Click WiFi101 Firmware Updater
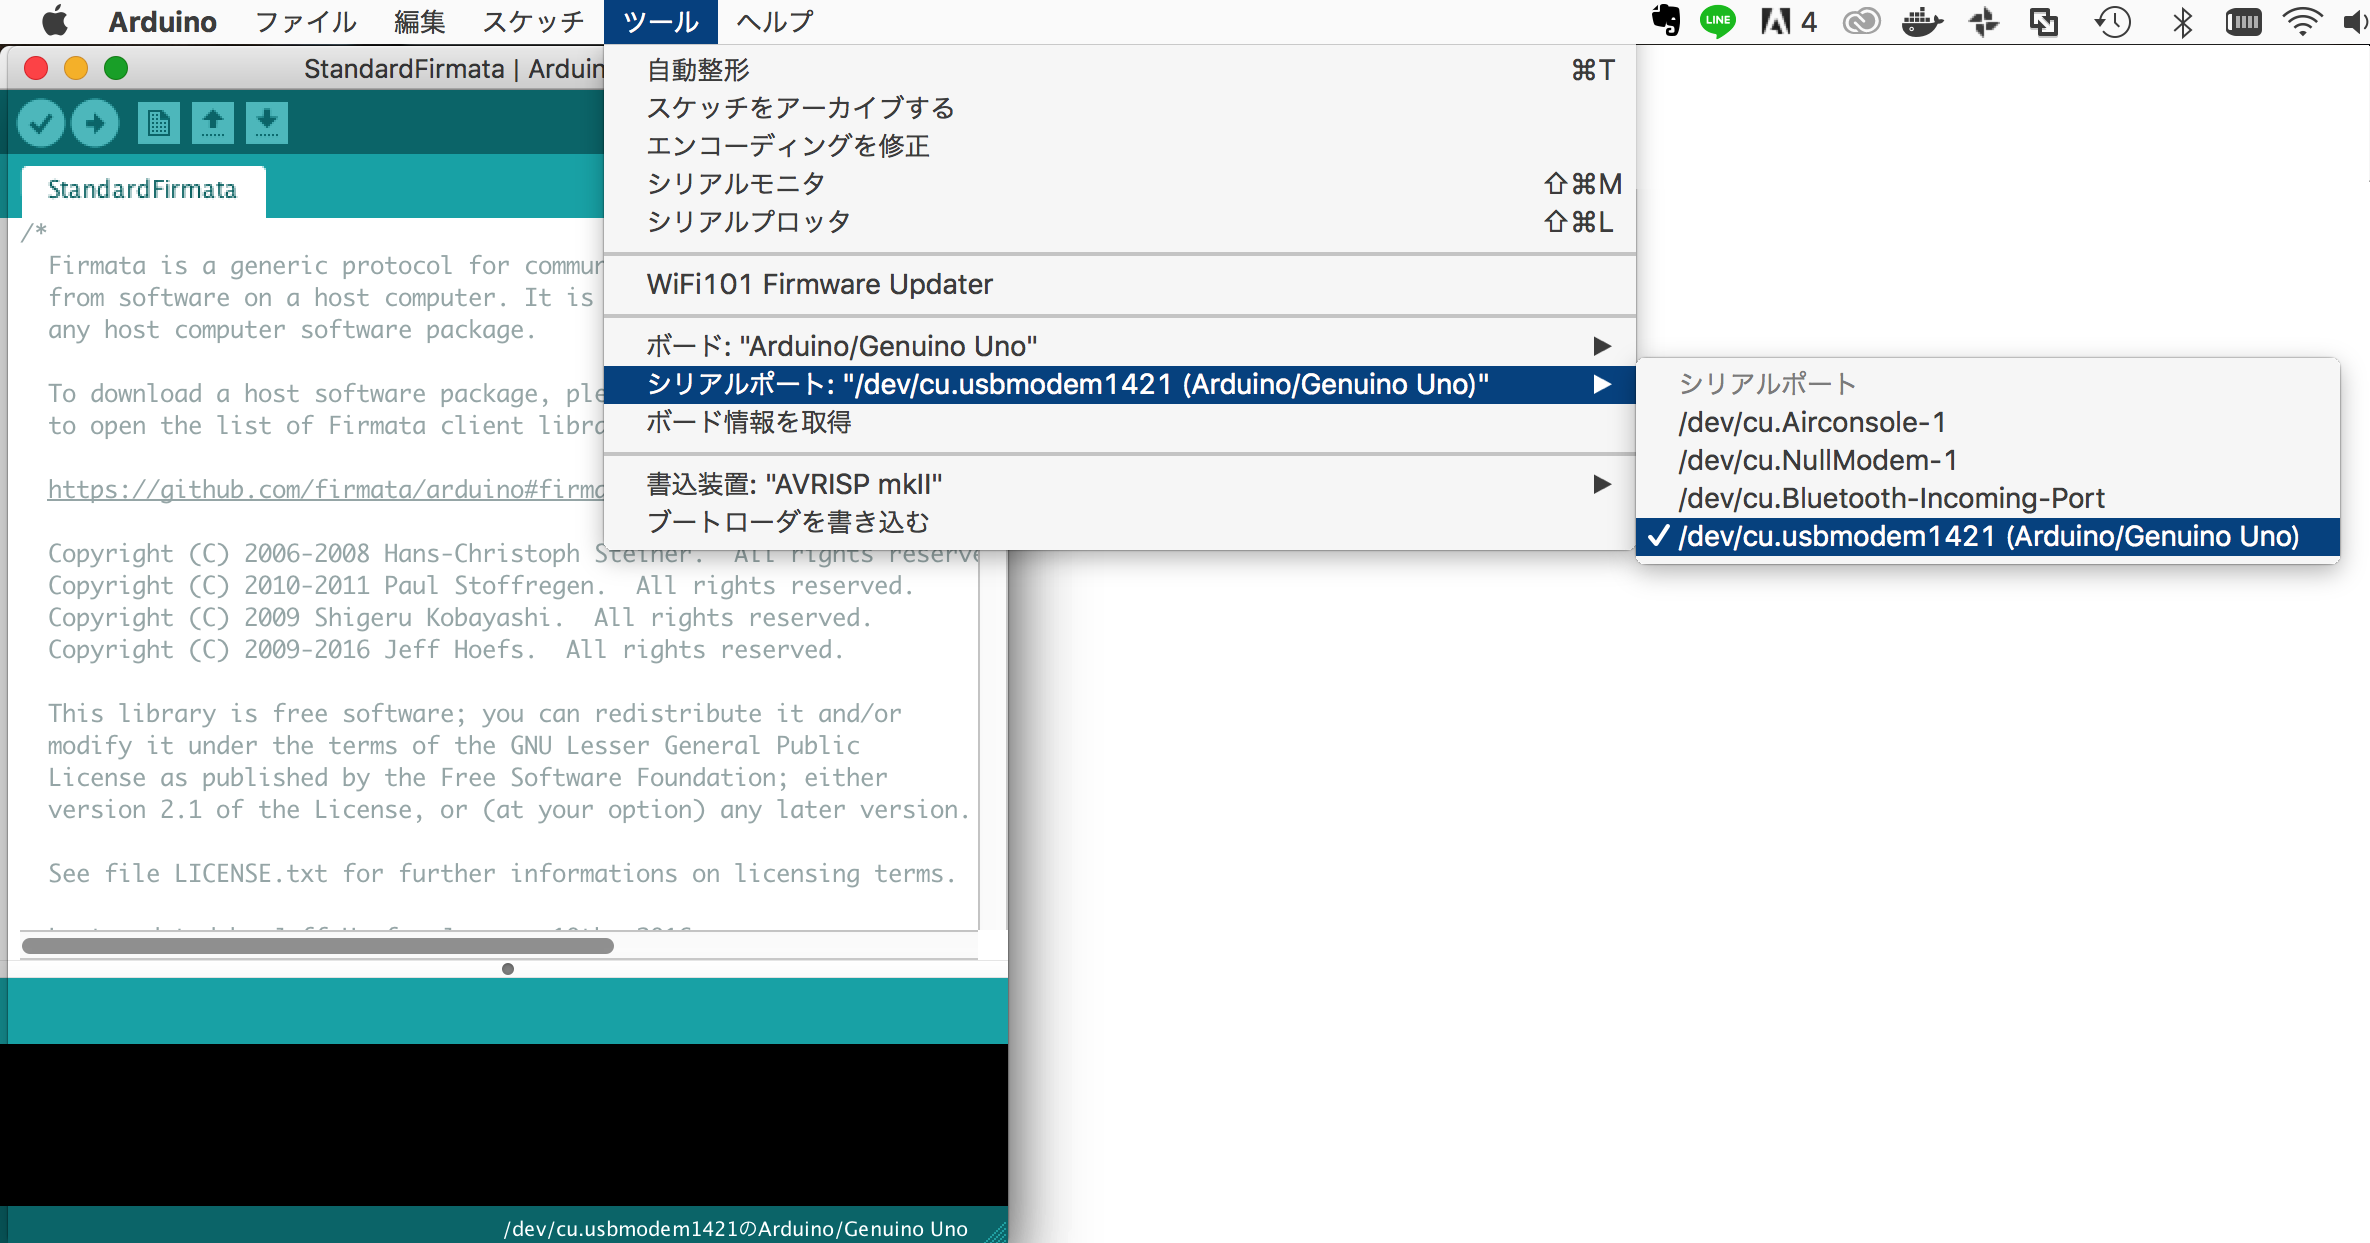 (x=819, y=285)
